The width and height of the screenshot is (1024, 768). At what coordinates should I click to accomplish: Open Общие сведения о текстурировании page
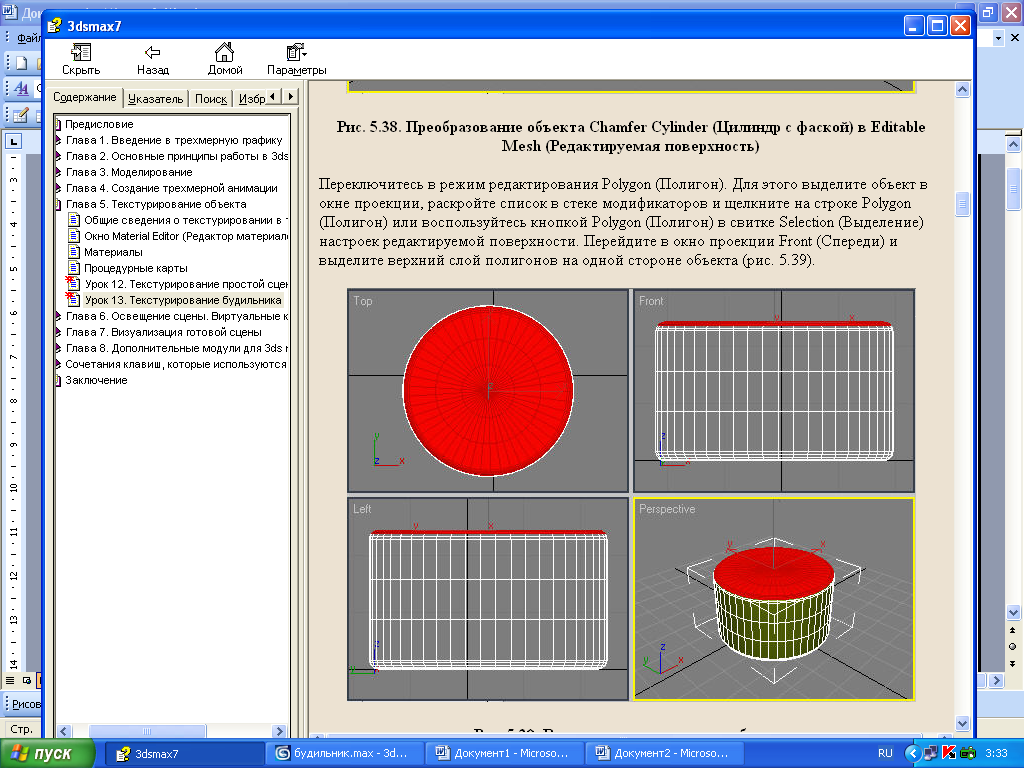coord(185,220)
